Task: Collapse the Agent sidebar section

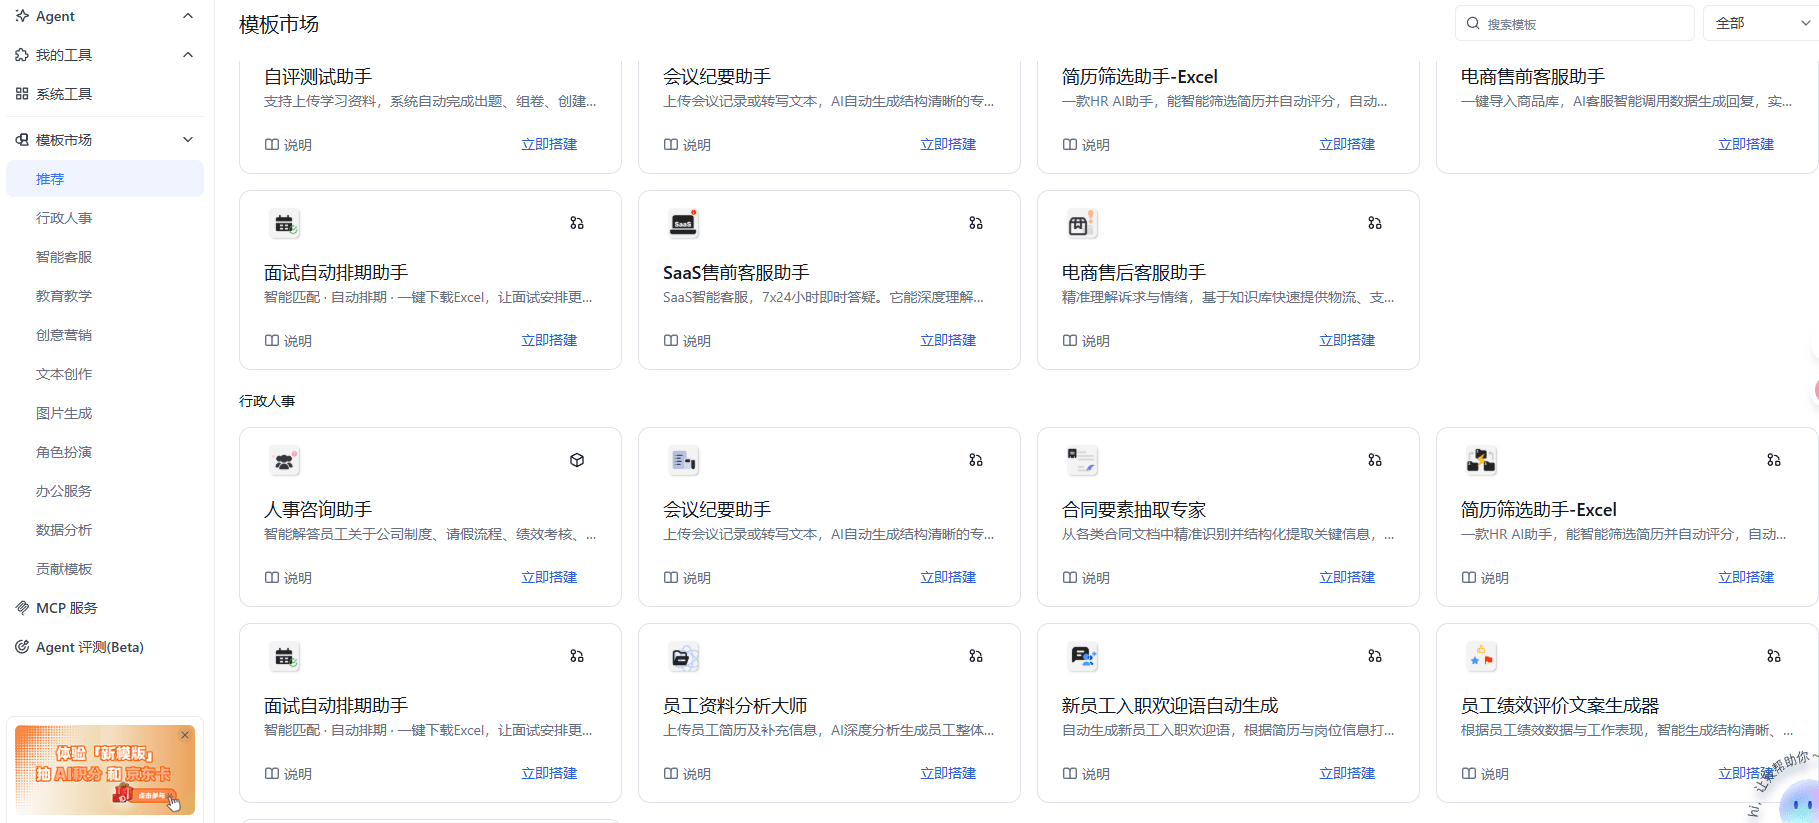Action: pos(188,16)
